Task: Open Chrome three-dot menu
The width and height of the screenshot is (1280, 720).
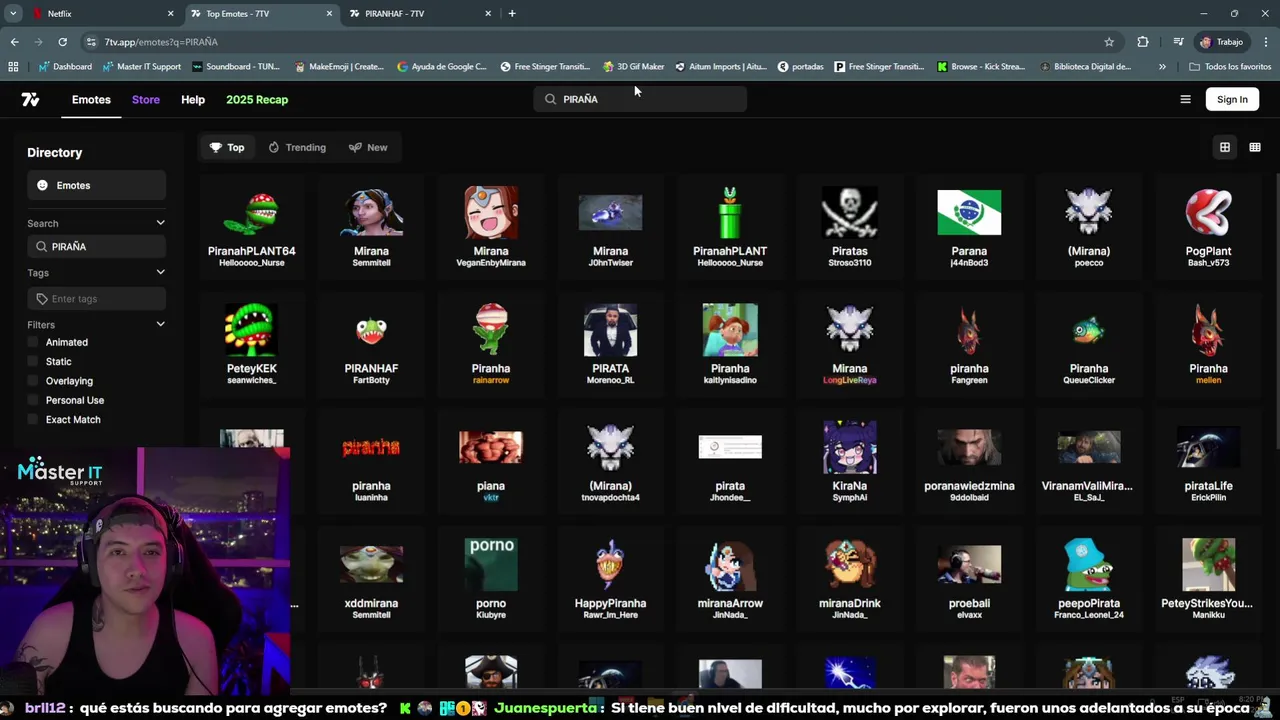Action: tap(1266, 42)
